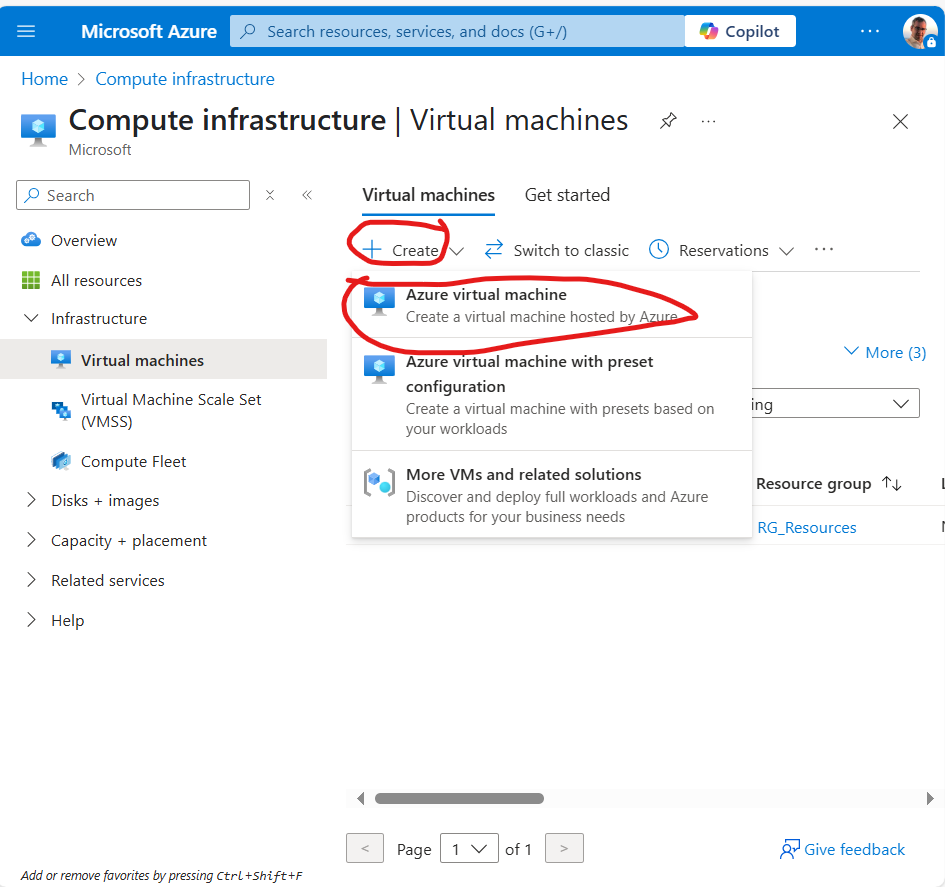Viewport: 945px width, 887px height.
Task: Switch to the Get started tab
Action: (567, 195)
